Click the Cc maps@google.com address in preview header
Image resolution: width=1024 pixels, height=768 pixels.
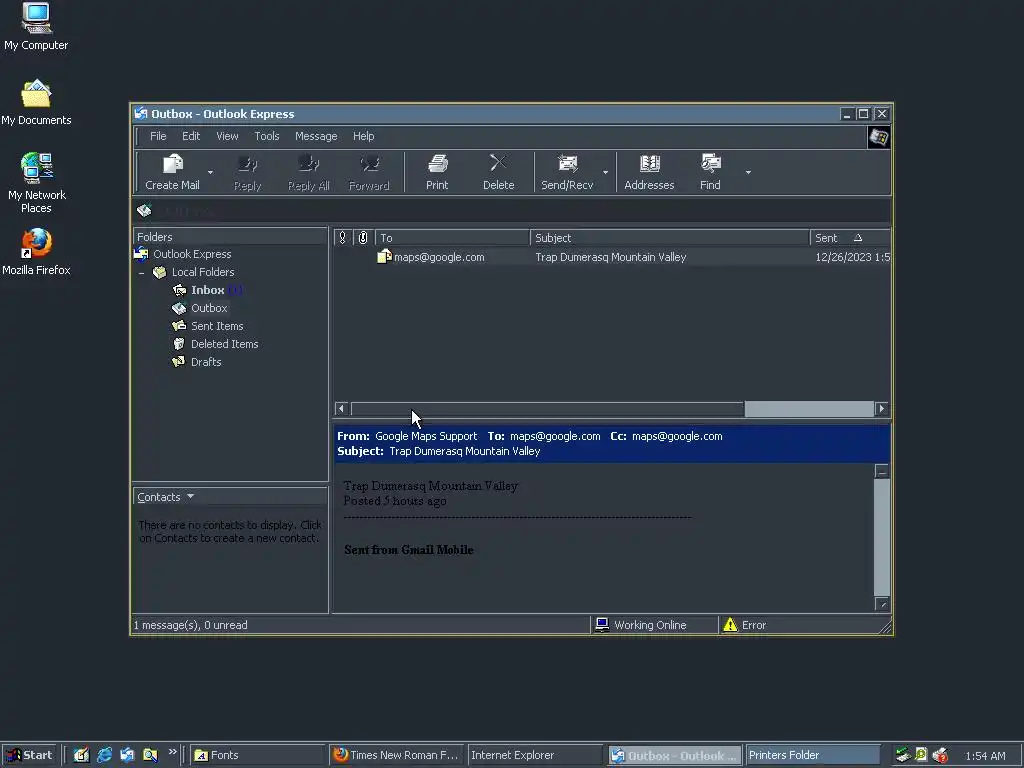click(x=677, y=436)
